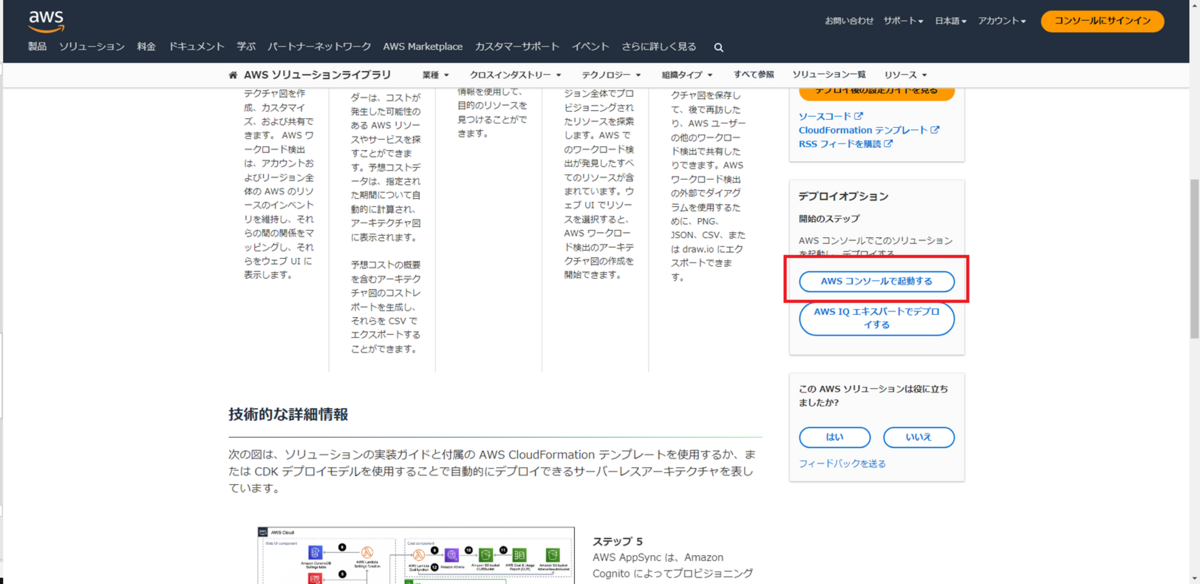Expand 業種 dropdown
1200x584 pixels.
436,75
